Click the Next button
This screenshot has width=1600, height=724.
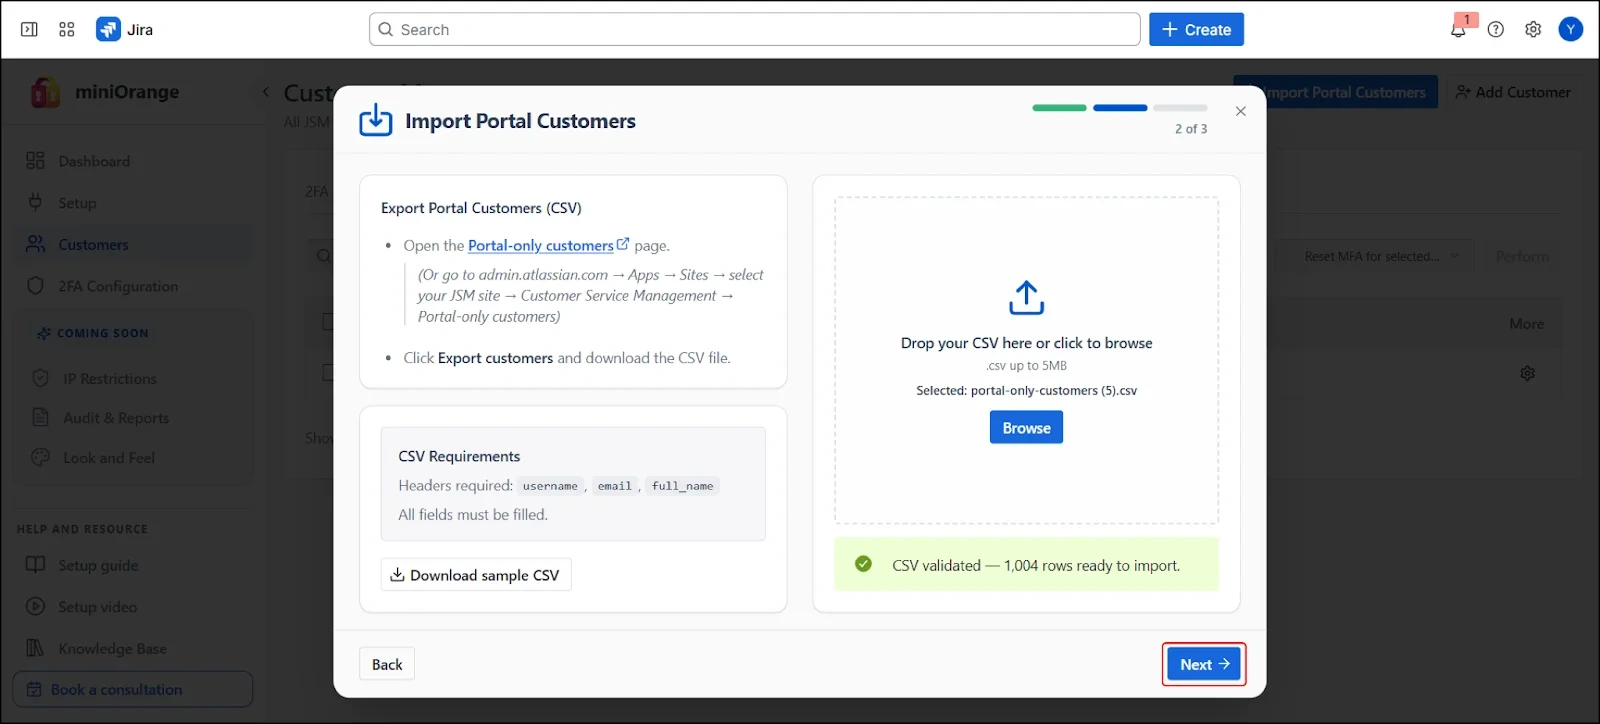[1204, 664]
